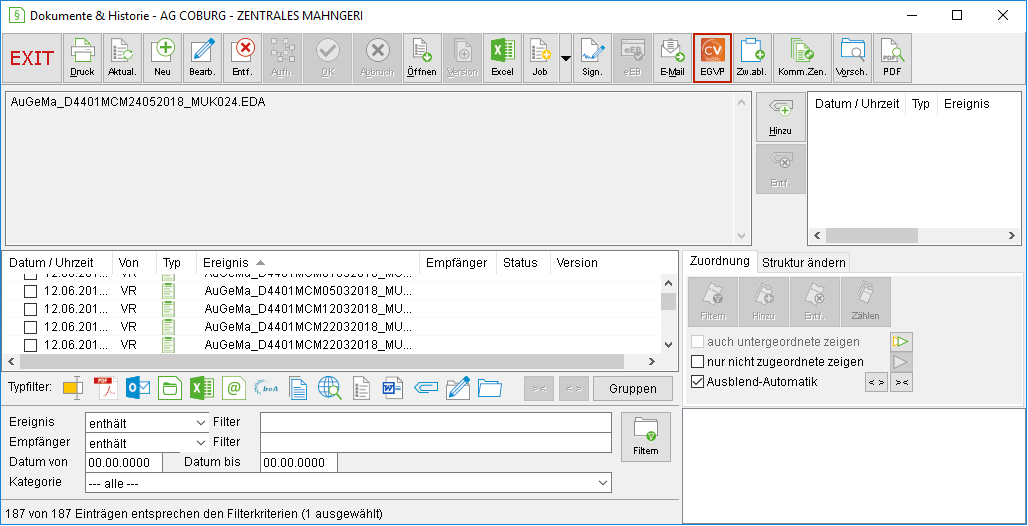Click the red EXIT toolbar button
Image resolution: width=1028 pixels, height=526 pixels.
pos(32,58)
